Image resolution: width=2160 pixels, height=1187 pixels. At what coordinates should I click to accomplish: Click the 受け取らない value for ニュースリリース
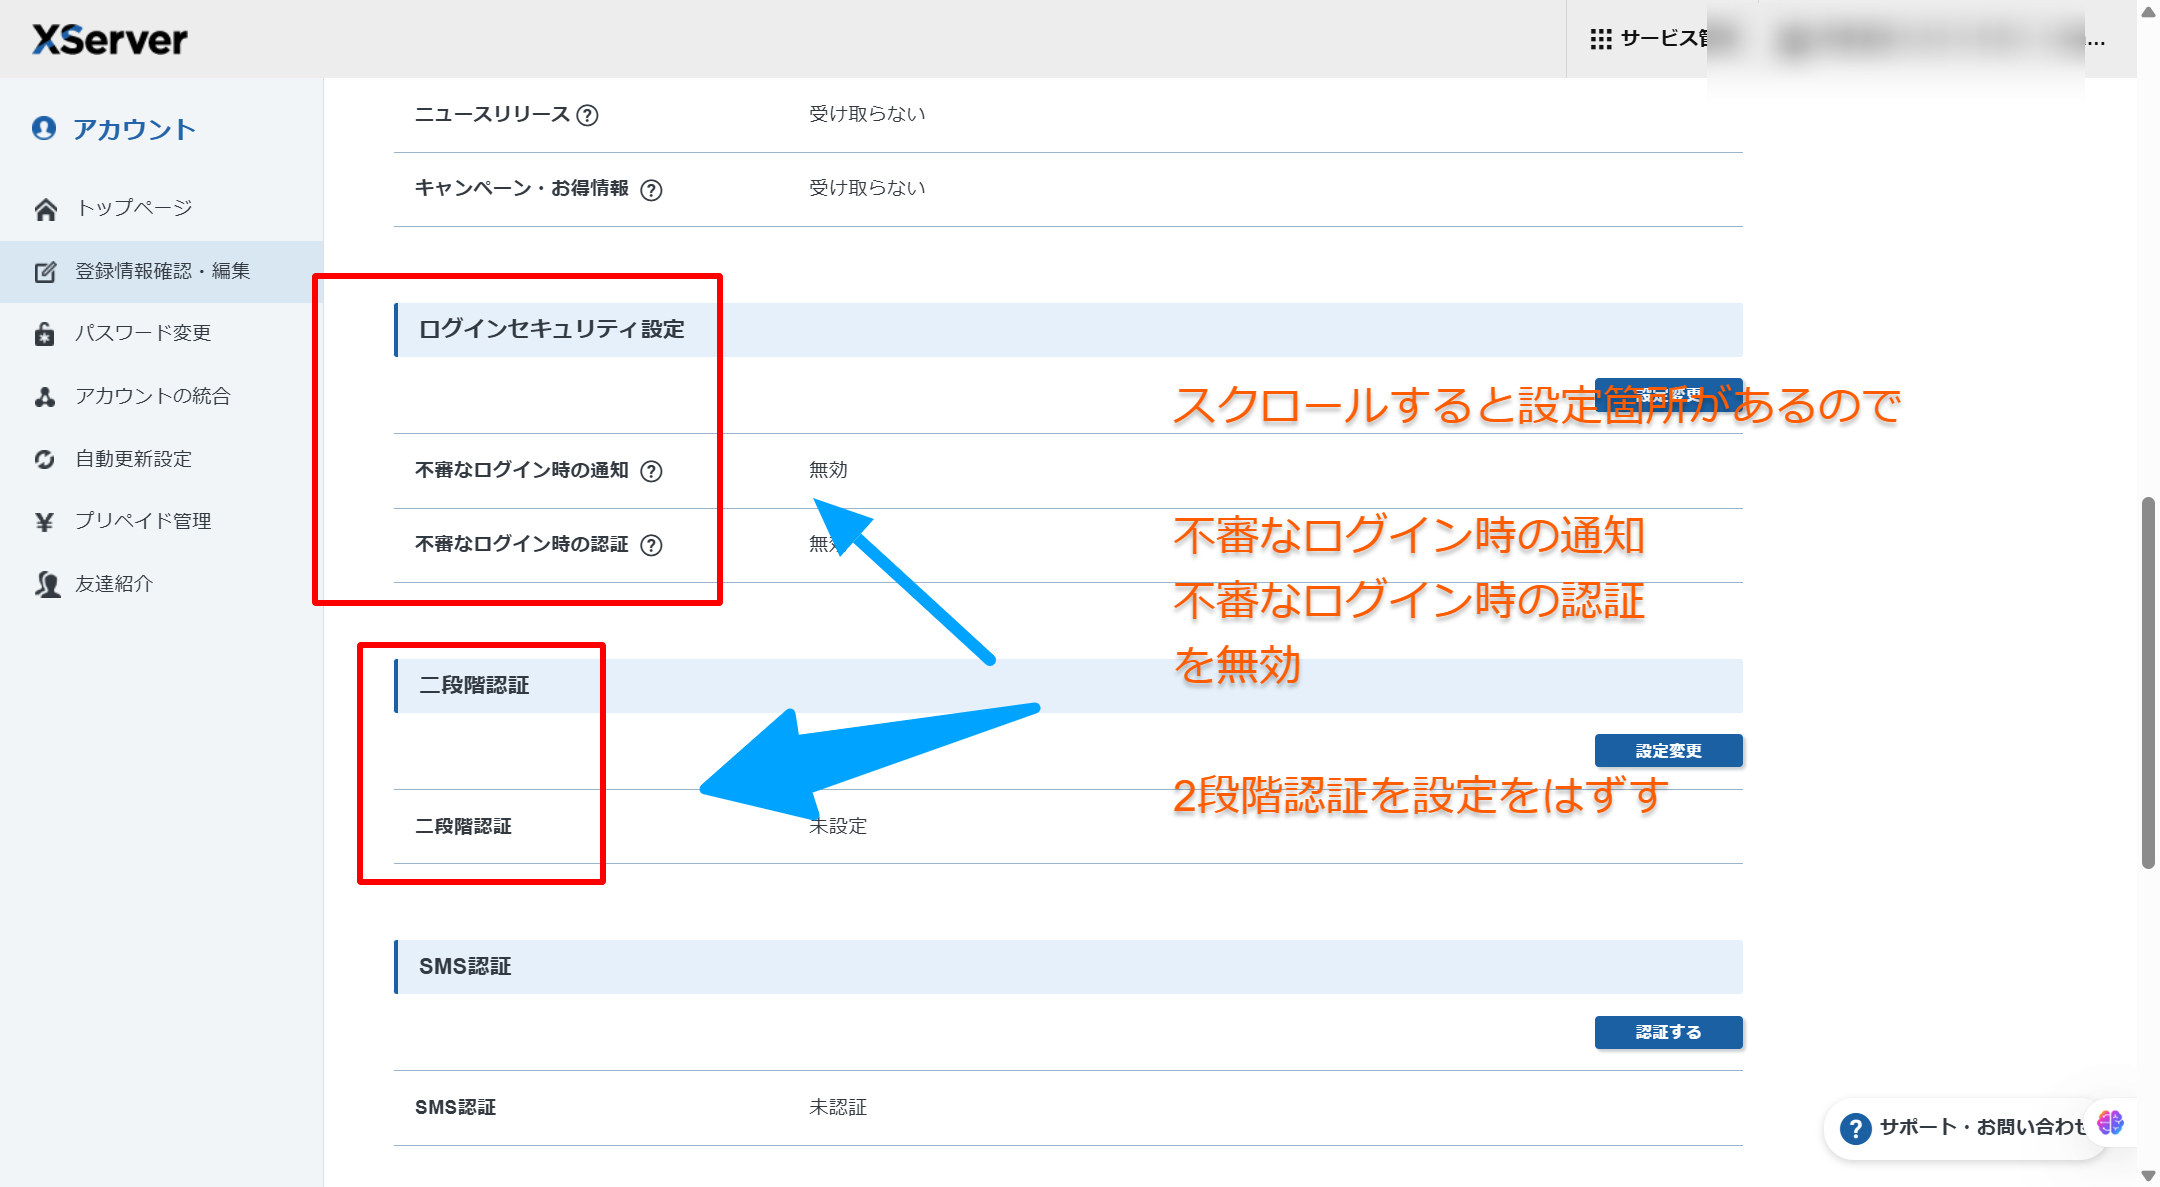(867, 114)
